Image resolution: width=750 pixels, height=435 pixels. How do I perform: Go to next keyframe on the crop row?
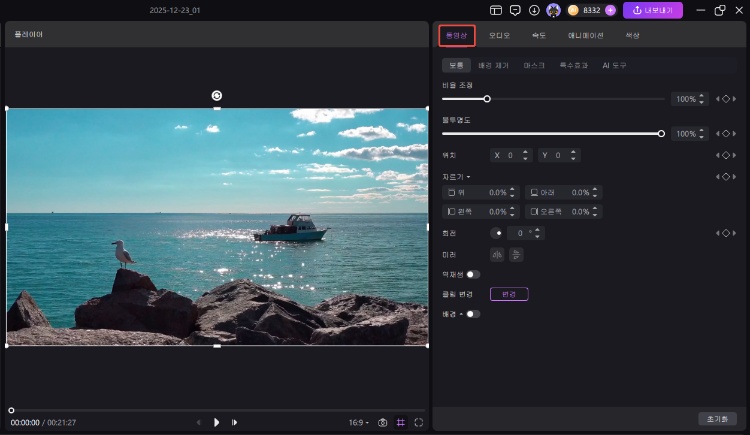[734, 177]
